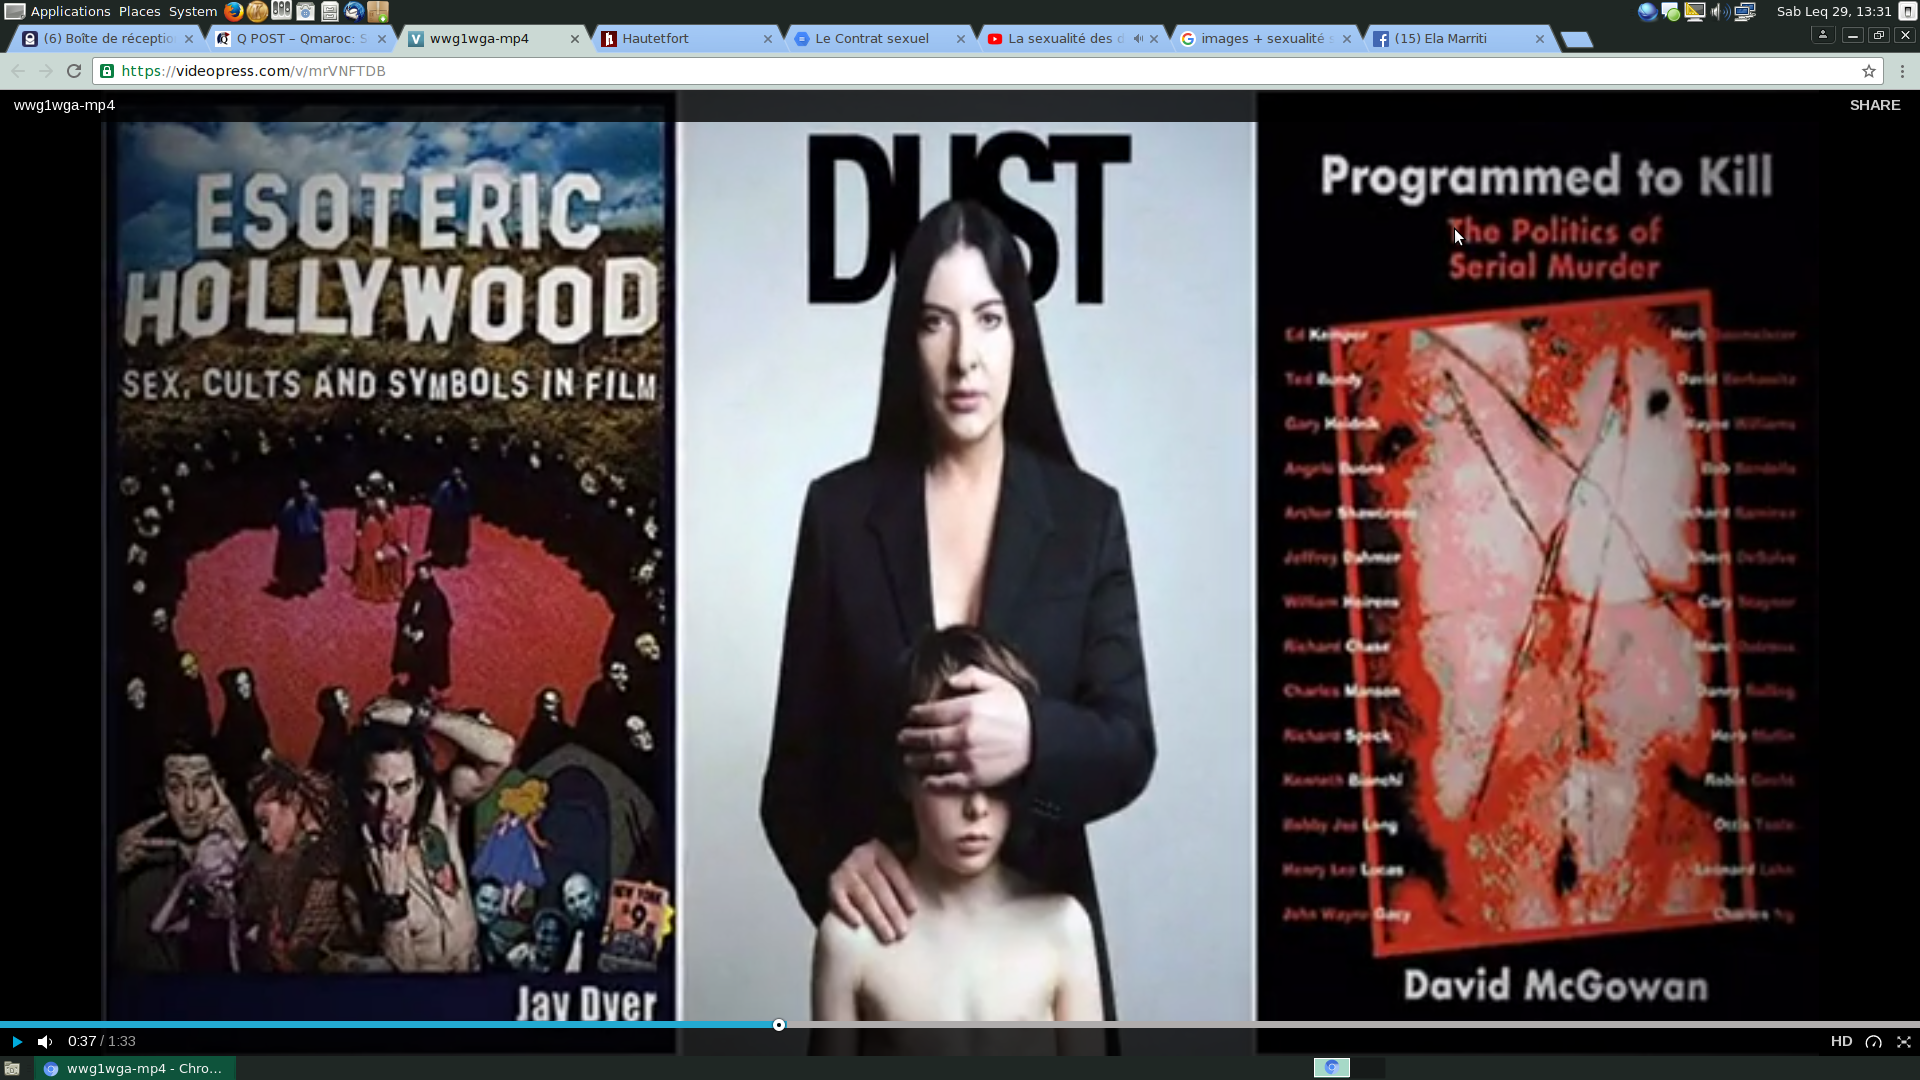The image size is (1920, 1080).
Task: Open the Places menu
Action: (139, 11)
